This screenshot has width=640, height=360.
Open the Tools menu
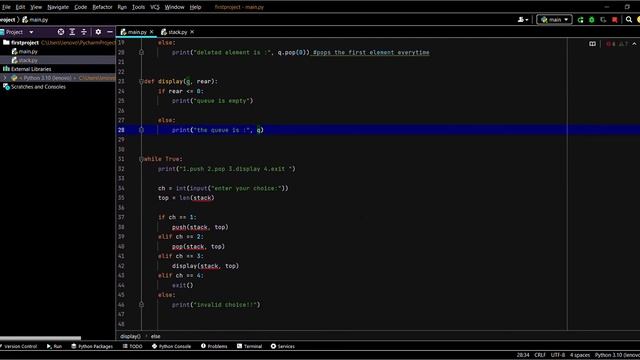pyautogui.click(x=138, y=7)
